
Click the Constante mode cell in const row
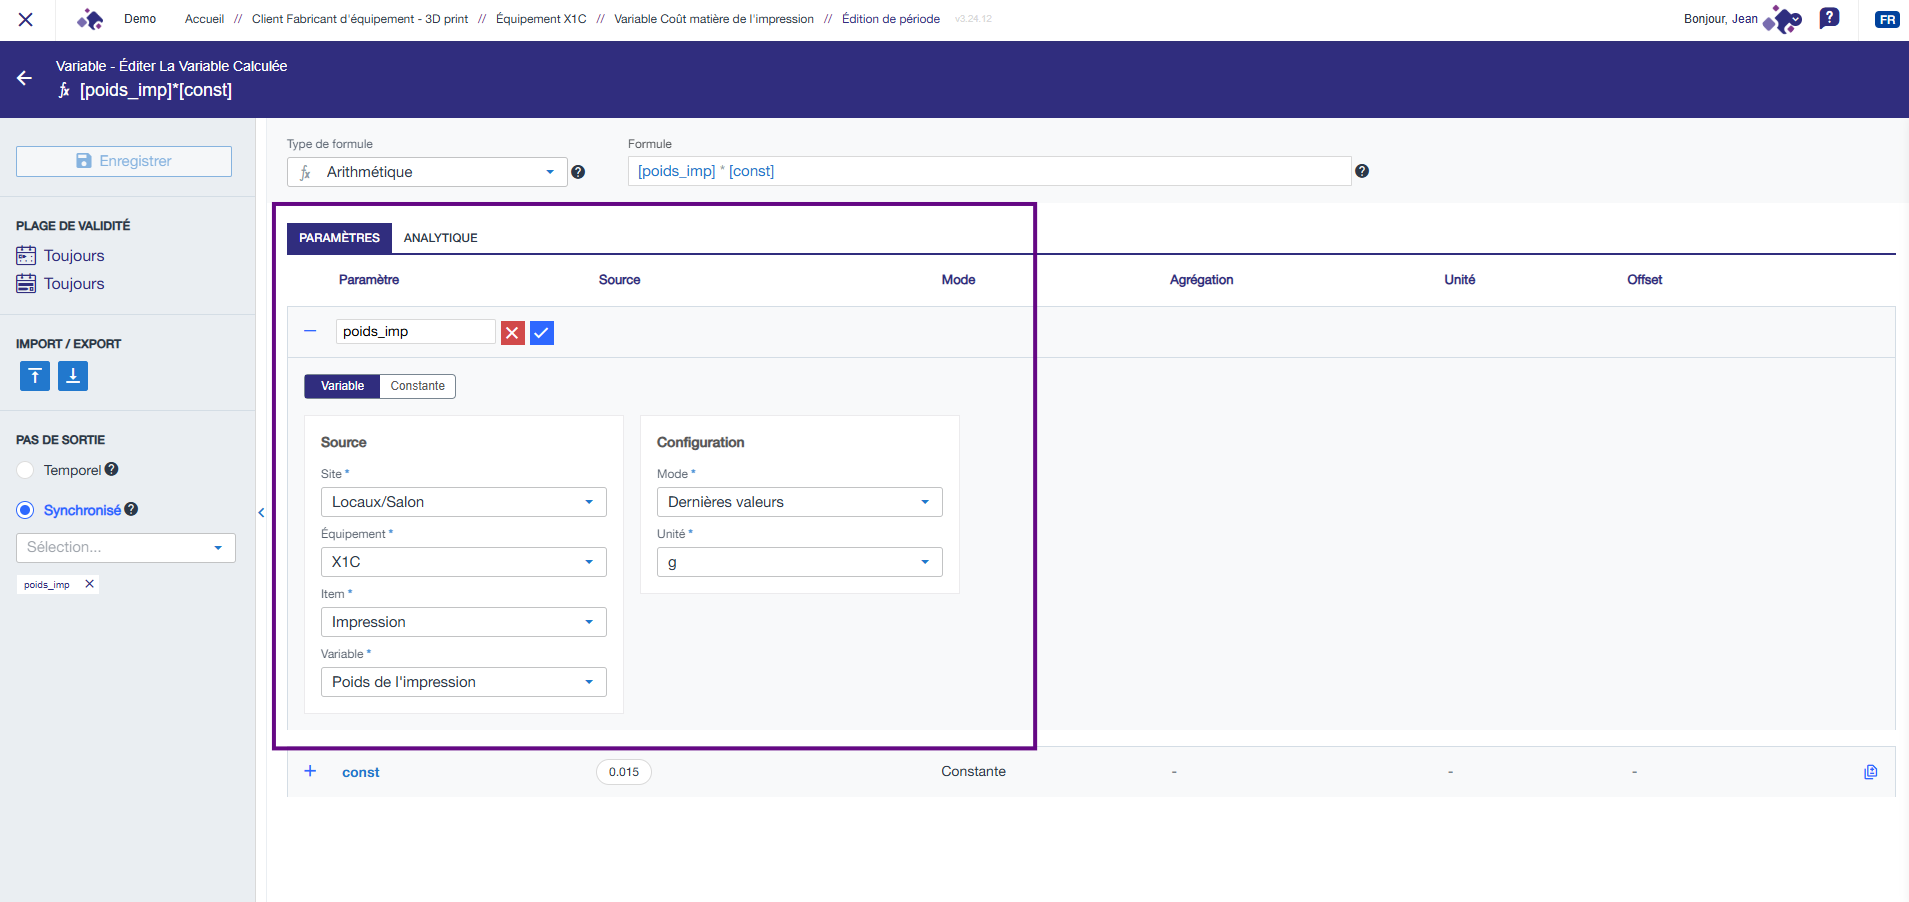[973, 771]
